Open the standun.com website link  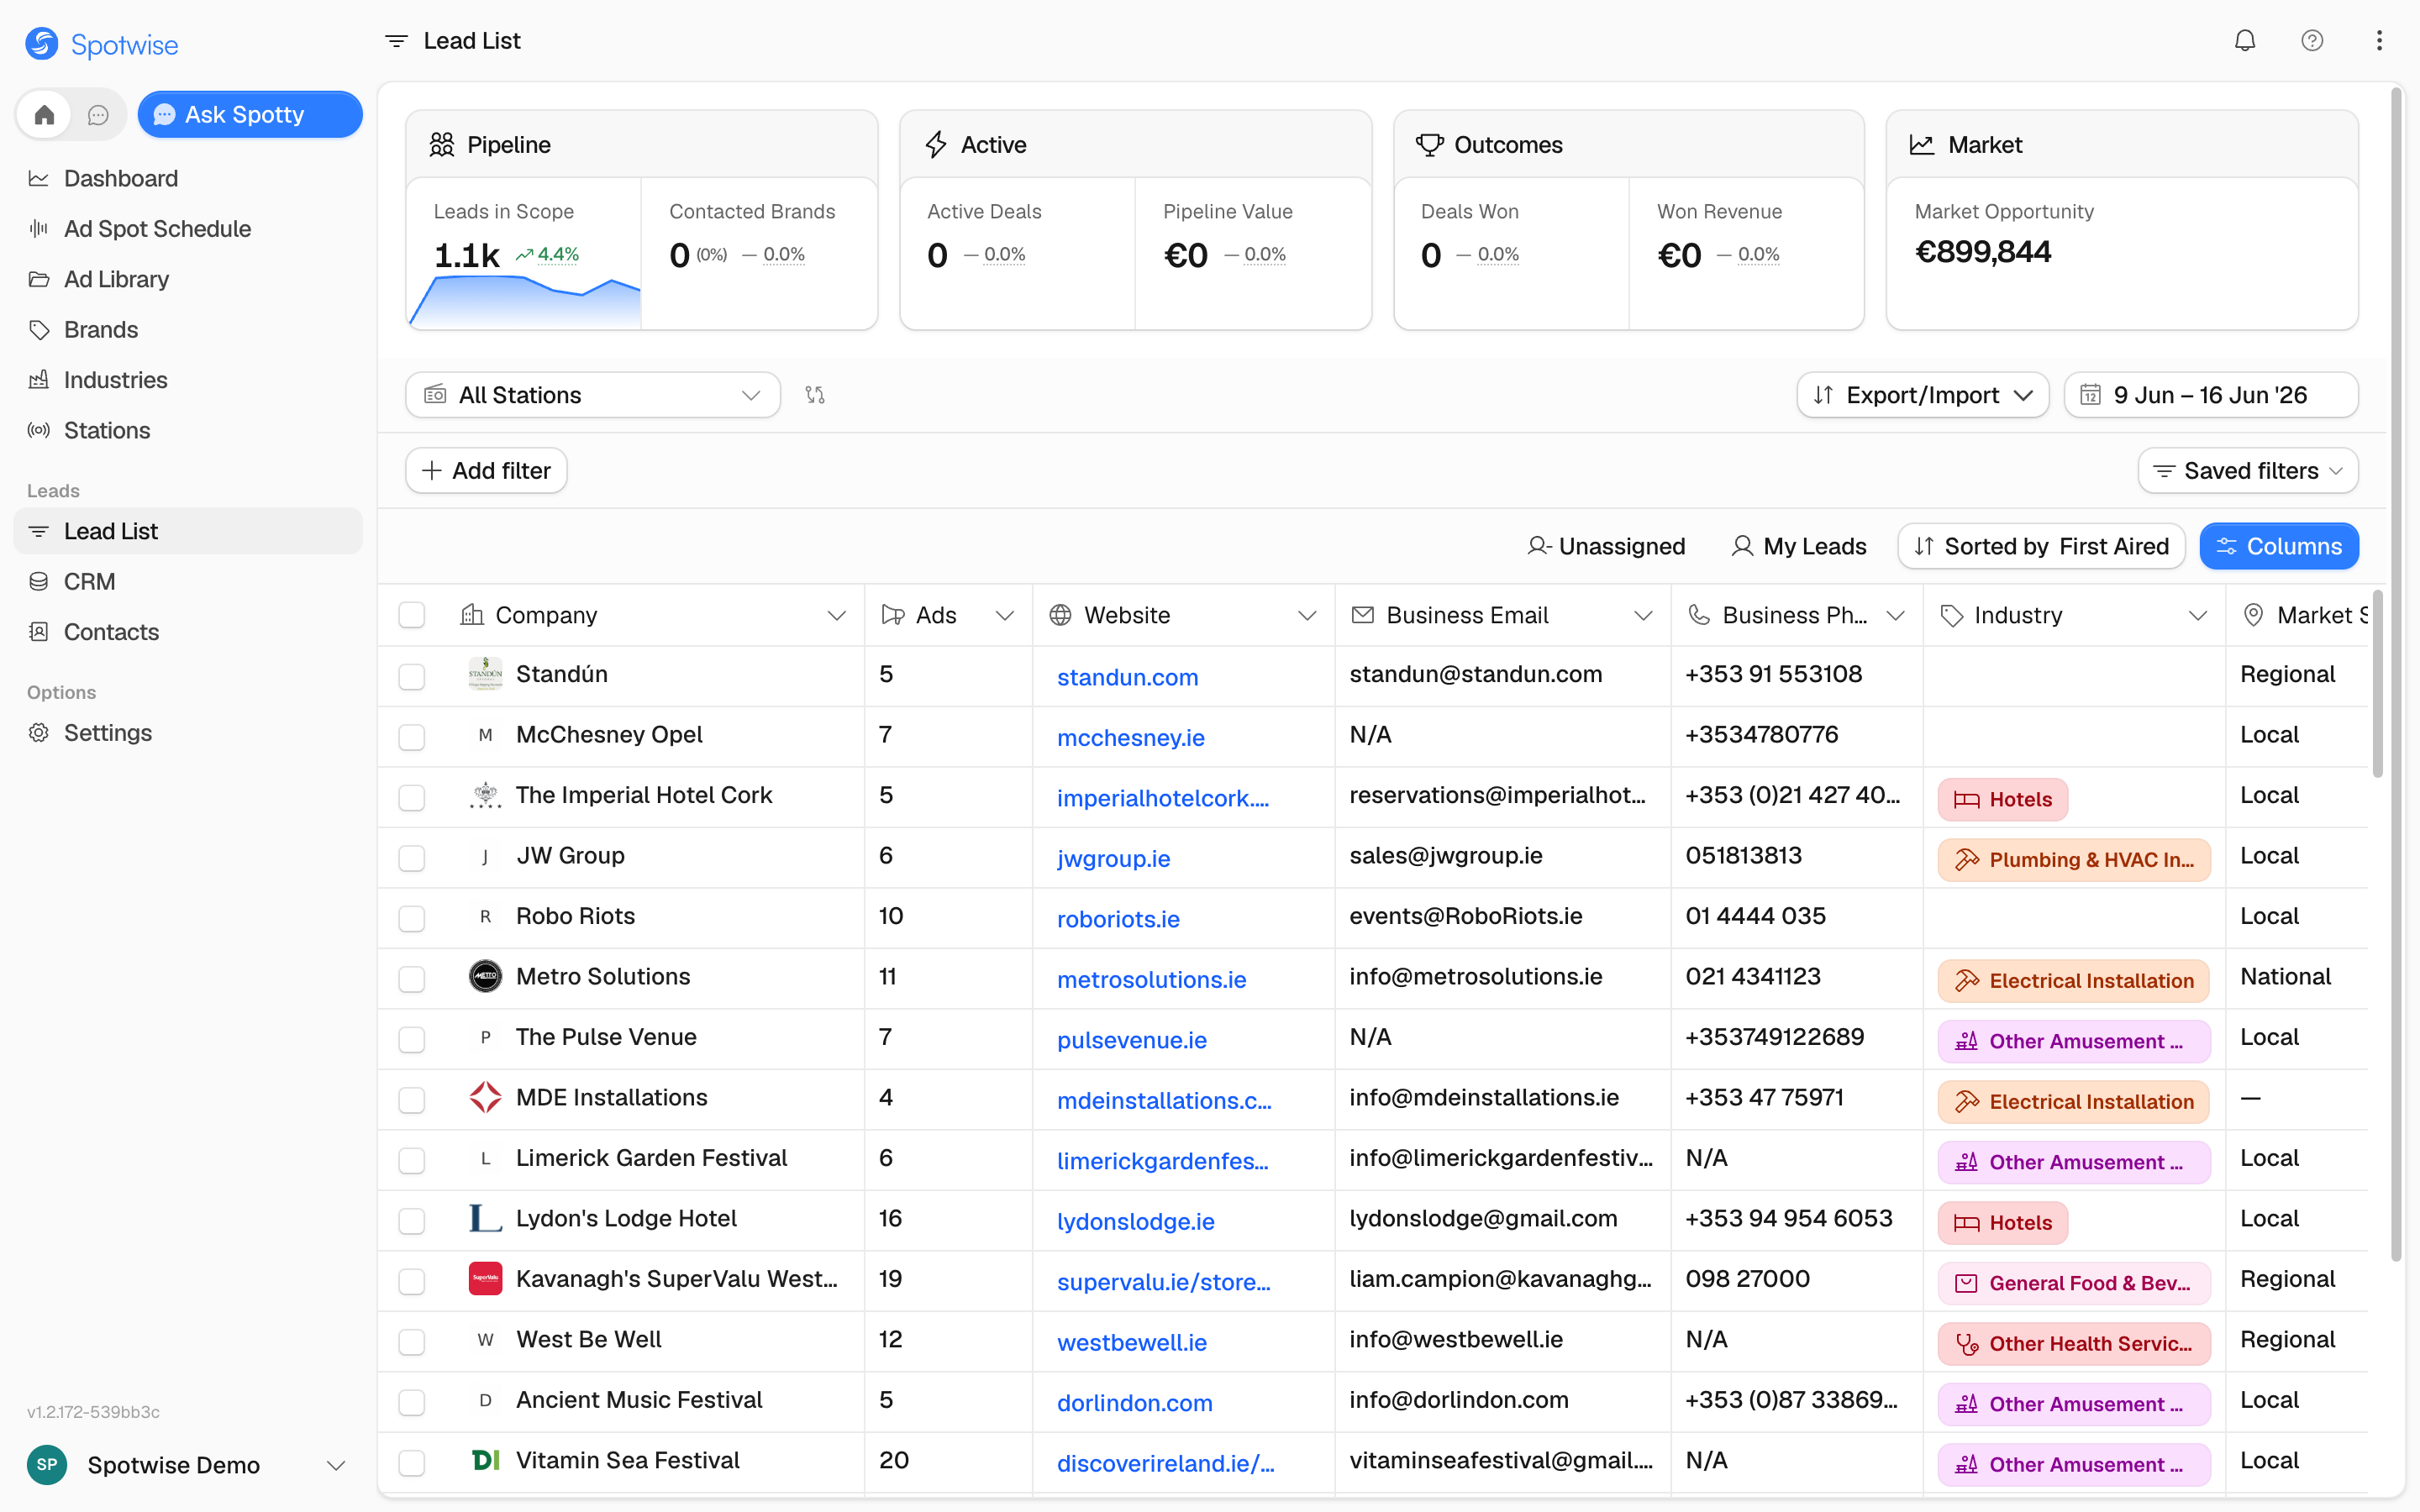point(1127,677)
